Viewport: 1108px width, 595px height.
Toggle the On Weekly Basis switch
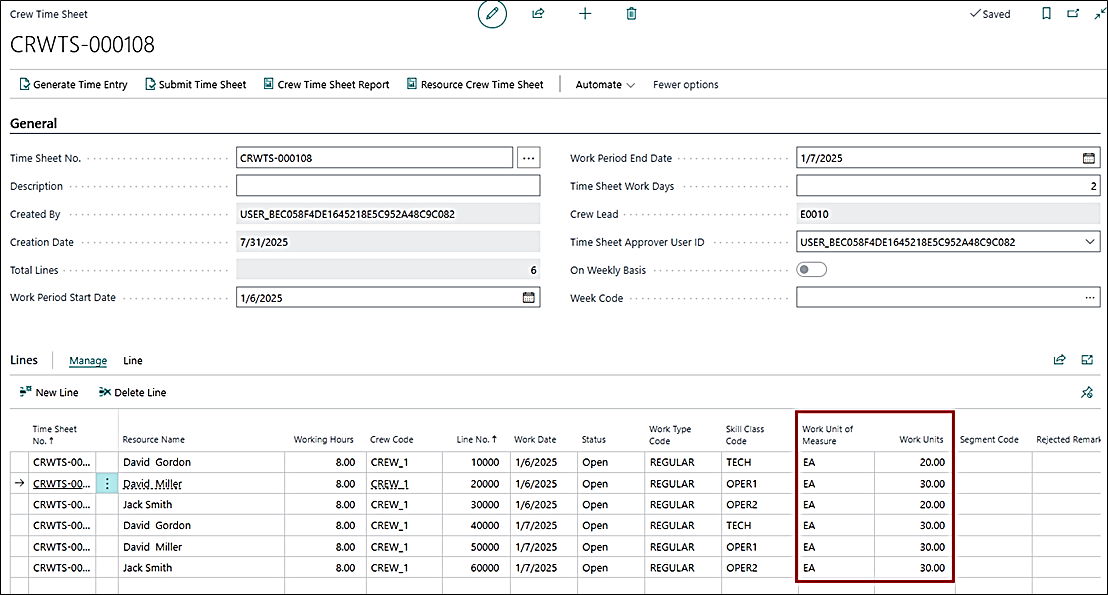pyautogui.click(x=811, y=269)
